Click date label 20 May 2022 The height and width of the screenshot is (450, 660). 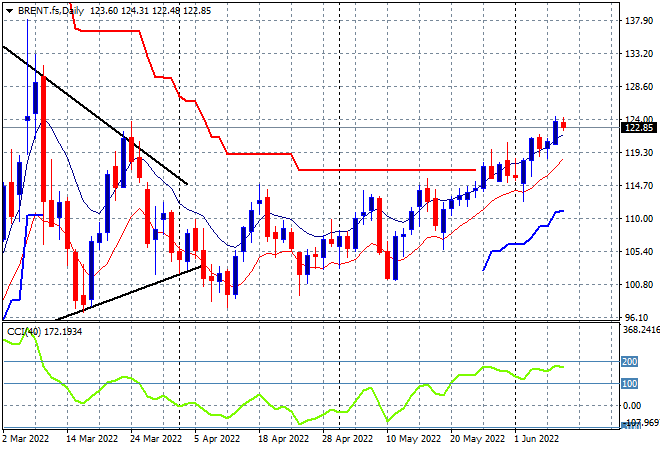(x=478, y=439)
